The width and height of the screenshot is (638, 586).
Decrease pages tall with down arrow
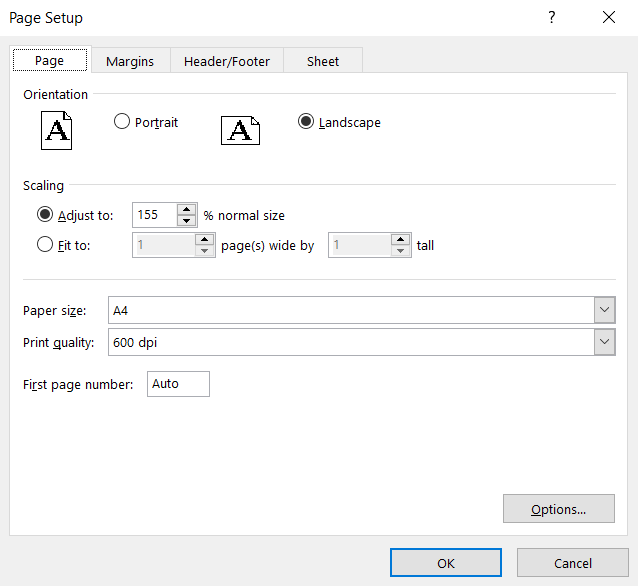(401, 251)
